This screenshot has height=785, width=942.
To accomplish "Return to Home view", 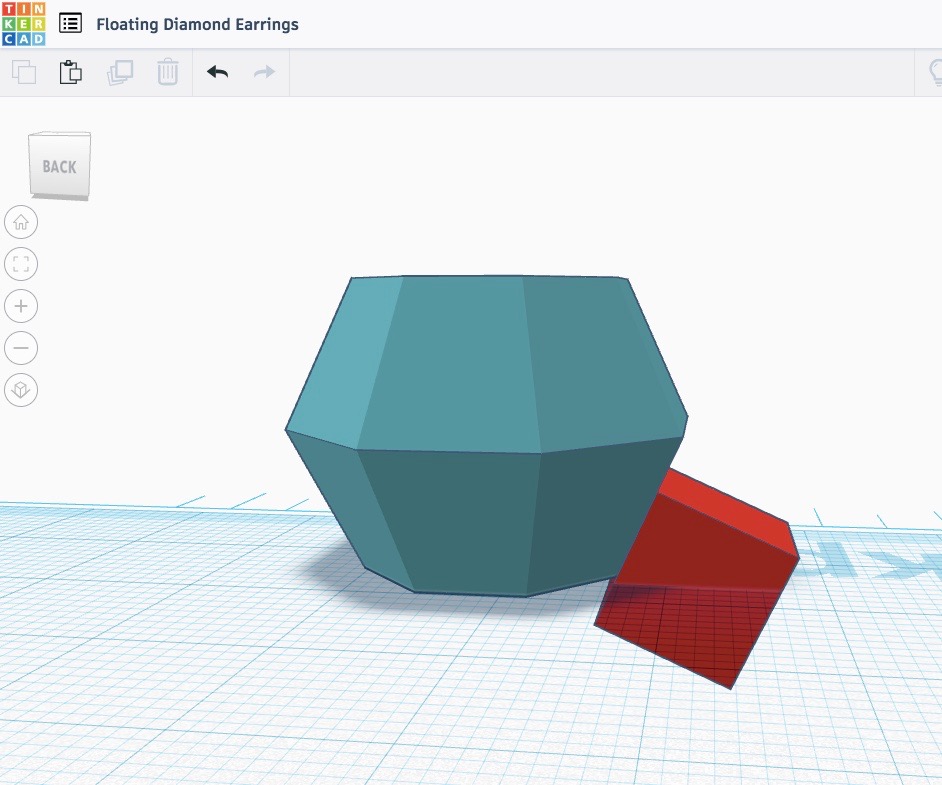I will 21,222.
